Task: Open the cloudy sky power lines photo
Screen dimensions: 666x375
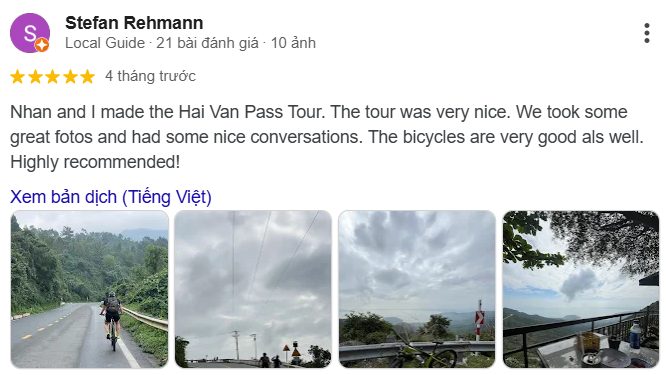Action: point(253,289)
